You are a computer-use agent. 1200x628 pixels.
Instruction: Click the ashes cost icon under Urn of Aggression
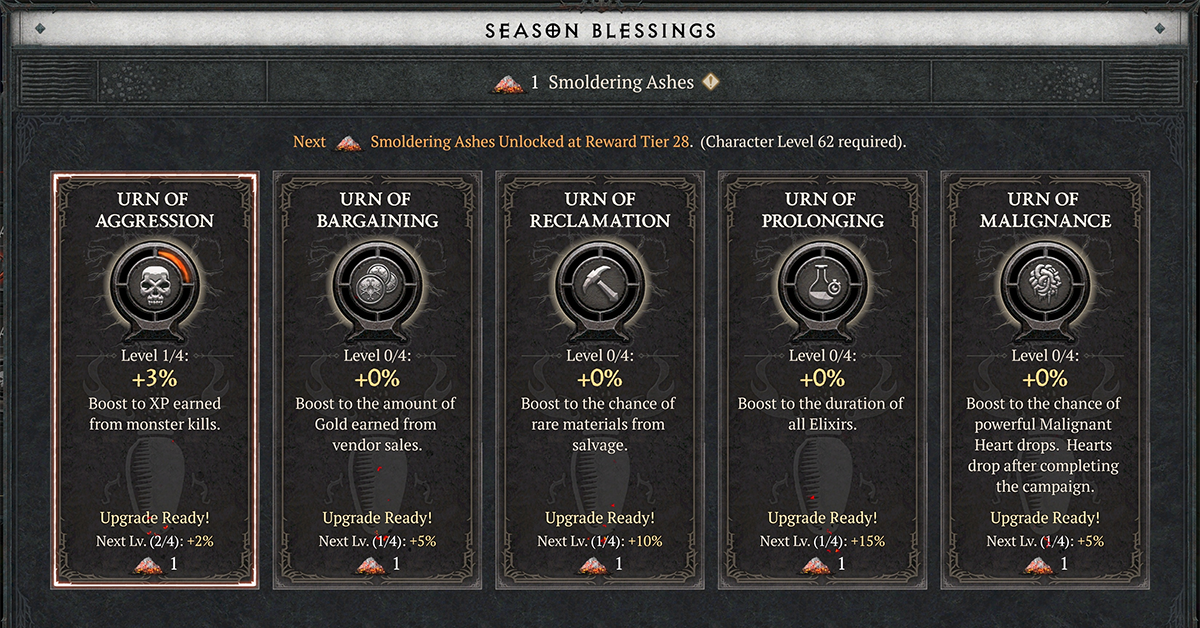pyautogui.click(x=147, y=565)
